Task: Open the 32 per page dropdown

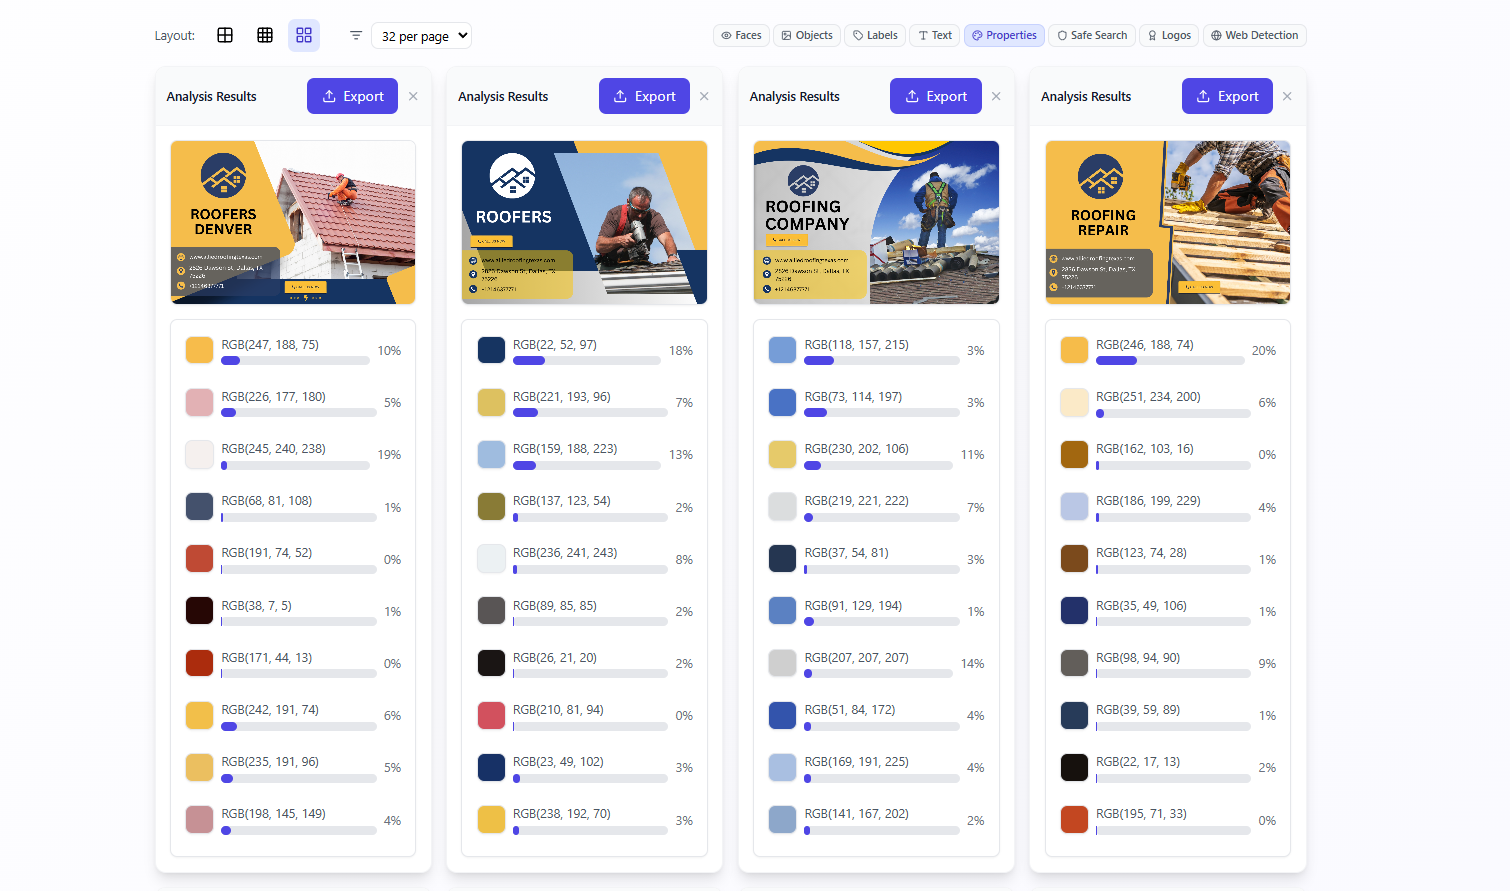Action: point(421,36)
